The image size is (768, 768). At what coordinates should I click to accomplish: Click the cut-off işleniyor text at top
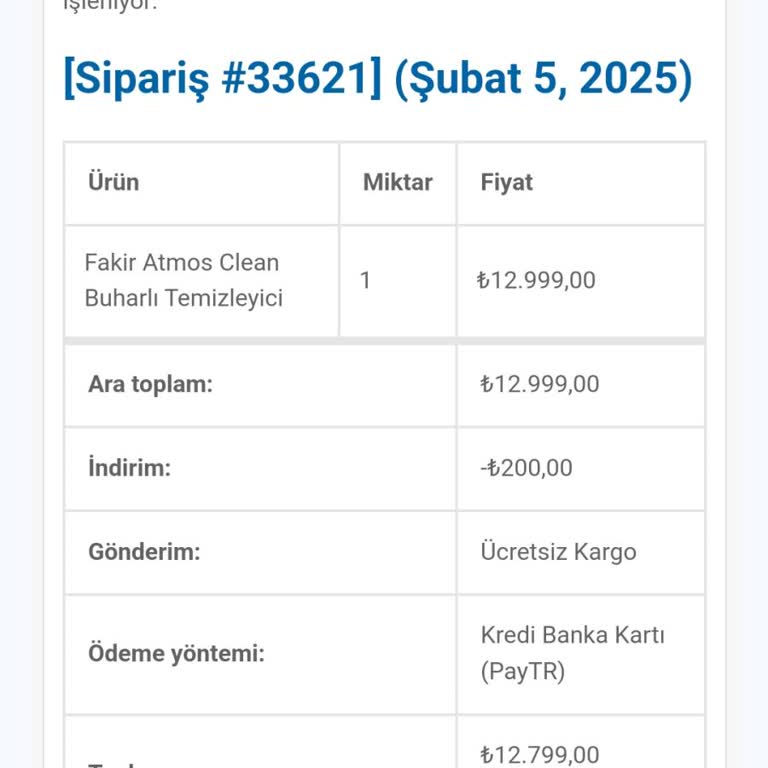click(x=110, y=5)
